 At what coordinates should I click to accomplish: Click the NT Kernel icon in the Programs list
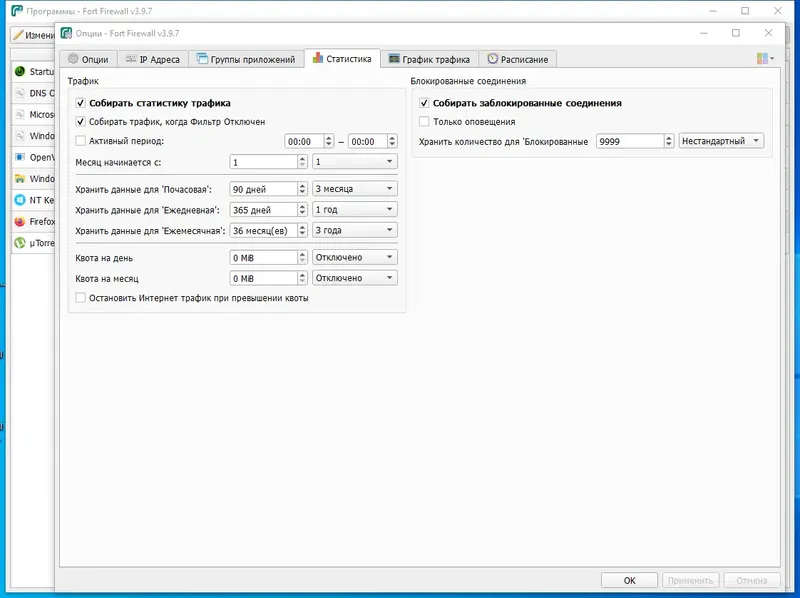point(20,200)
